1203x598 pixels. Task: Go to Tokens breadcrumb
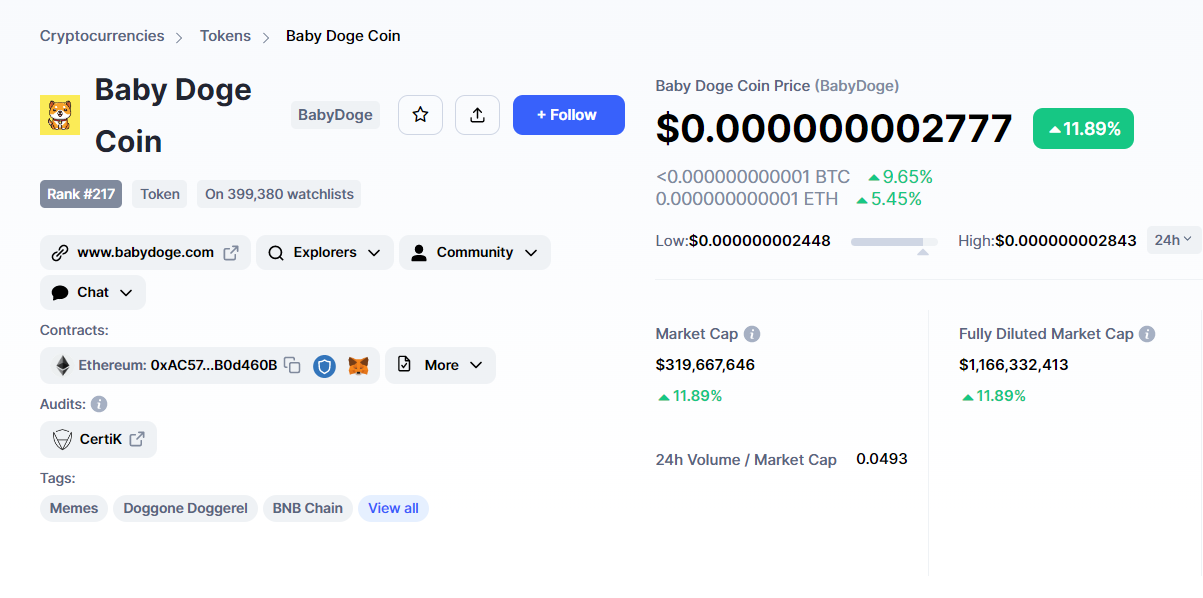[225, 36]
